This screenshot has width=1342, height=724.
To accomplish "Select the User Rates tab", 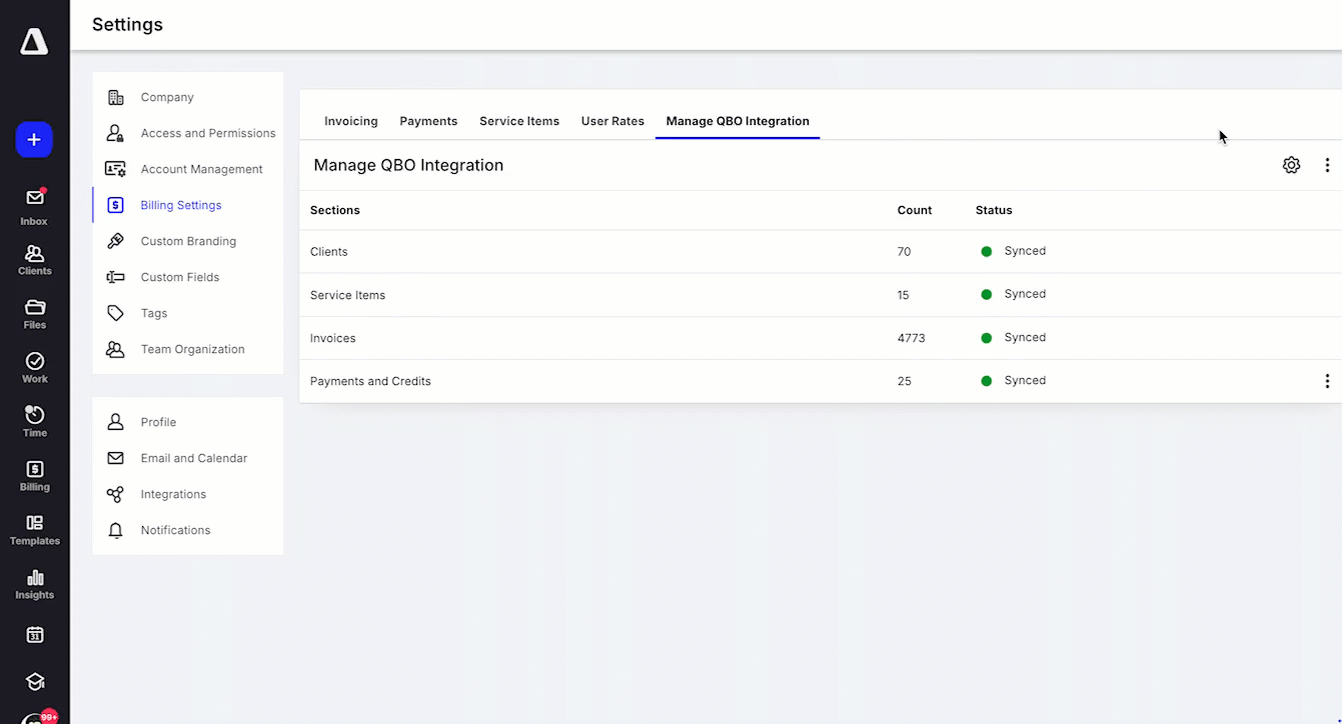I will pyautogui.click(x=613, y=121).
